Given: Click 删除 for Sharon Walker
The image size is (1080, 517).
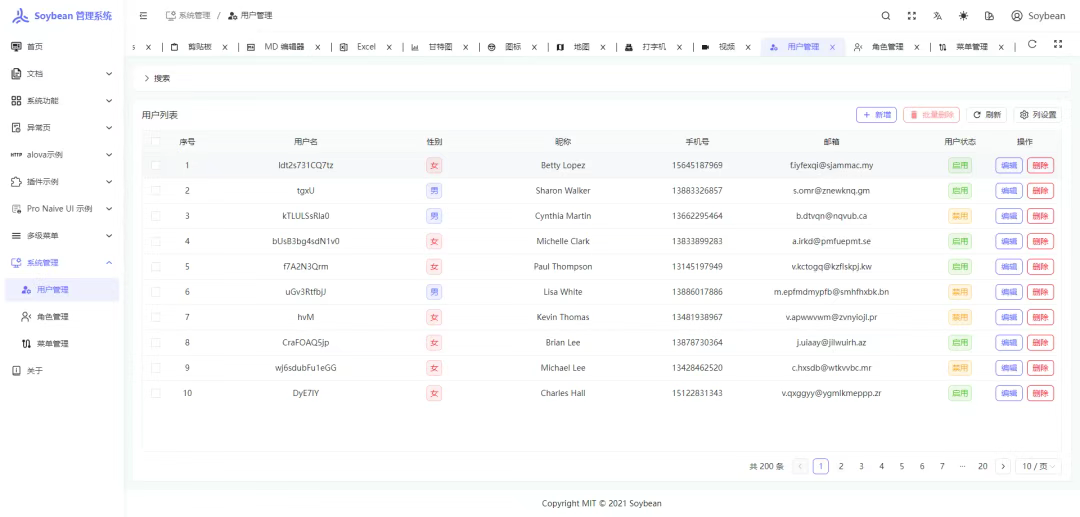Looking at the screenshot, I should [1040, 191].
